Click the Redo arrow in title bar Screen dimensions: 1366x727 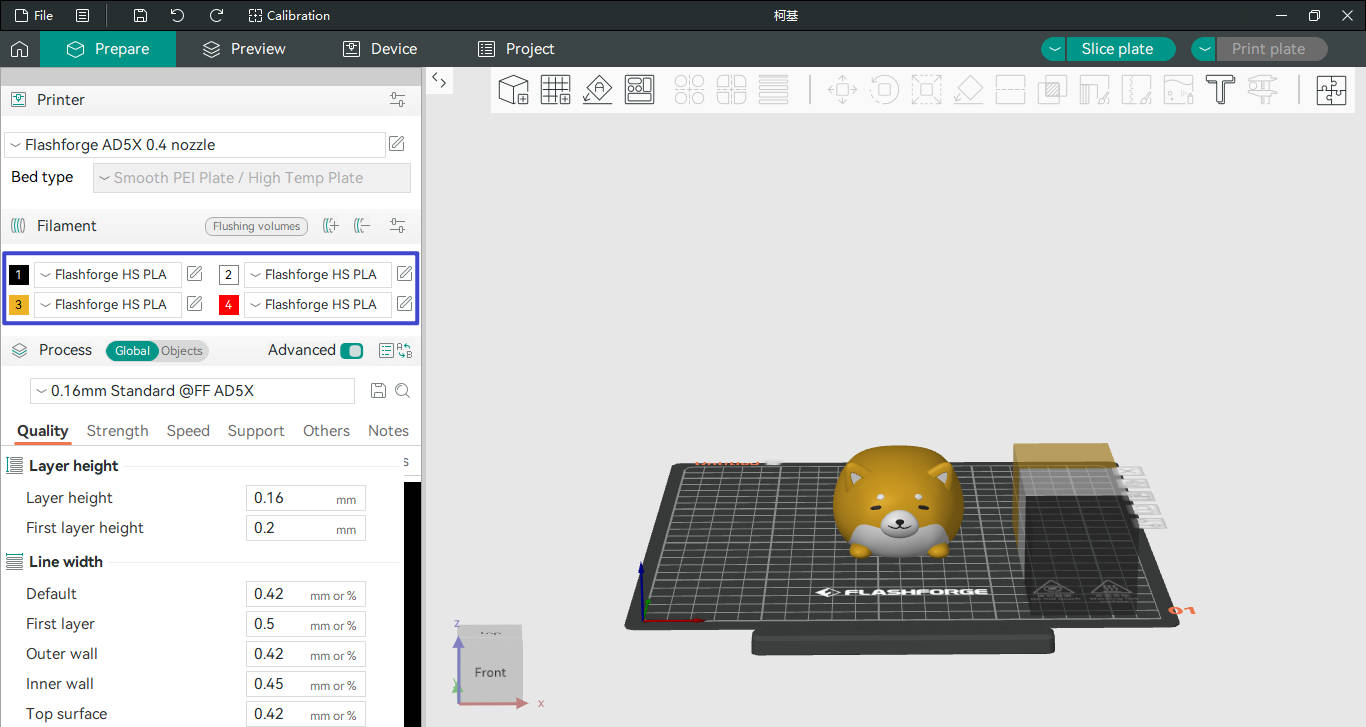[x=216, y=16]
